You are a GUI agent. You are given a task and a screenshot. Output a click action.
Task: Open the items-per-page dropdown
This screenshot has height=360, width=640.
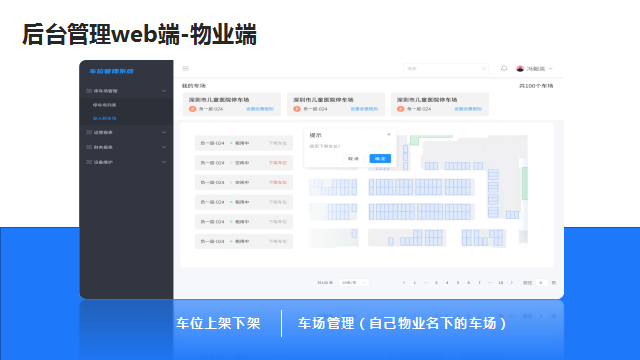[353, 282]
